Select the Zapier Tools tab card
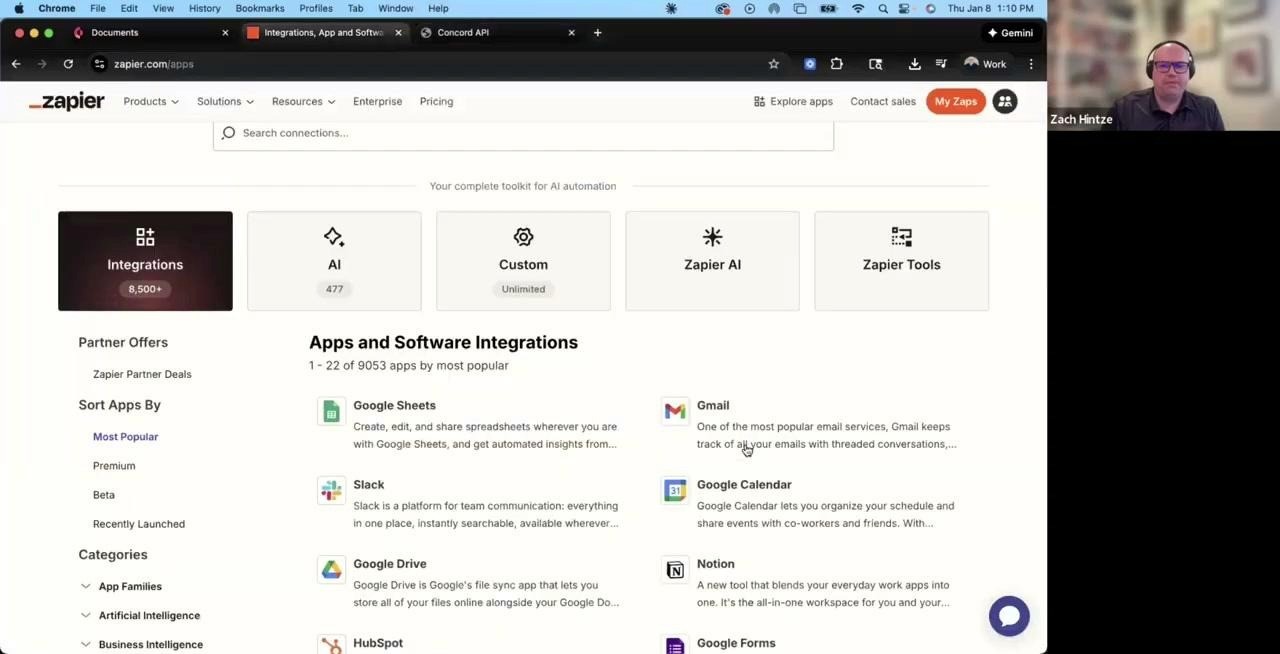Viewport: 1280px width, 654px height. click(901, 261)
